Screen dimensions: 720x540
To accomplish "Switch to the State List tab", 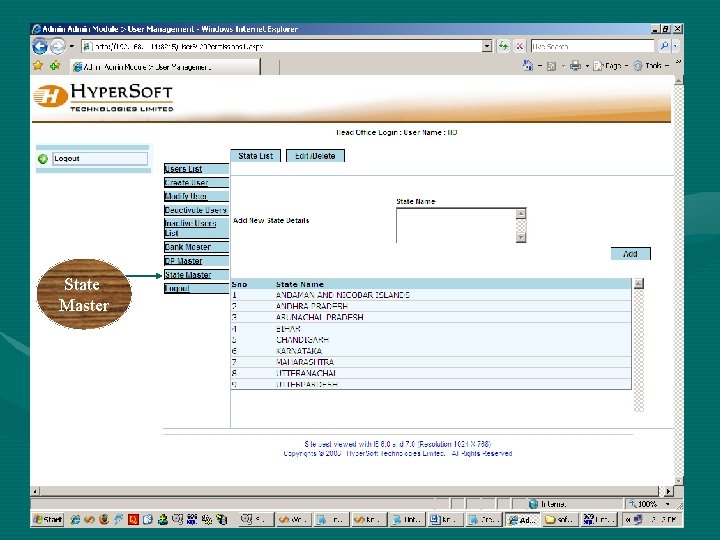I will coord(255,156).
